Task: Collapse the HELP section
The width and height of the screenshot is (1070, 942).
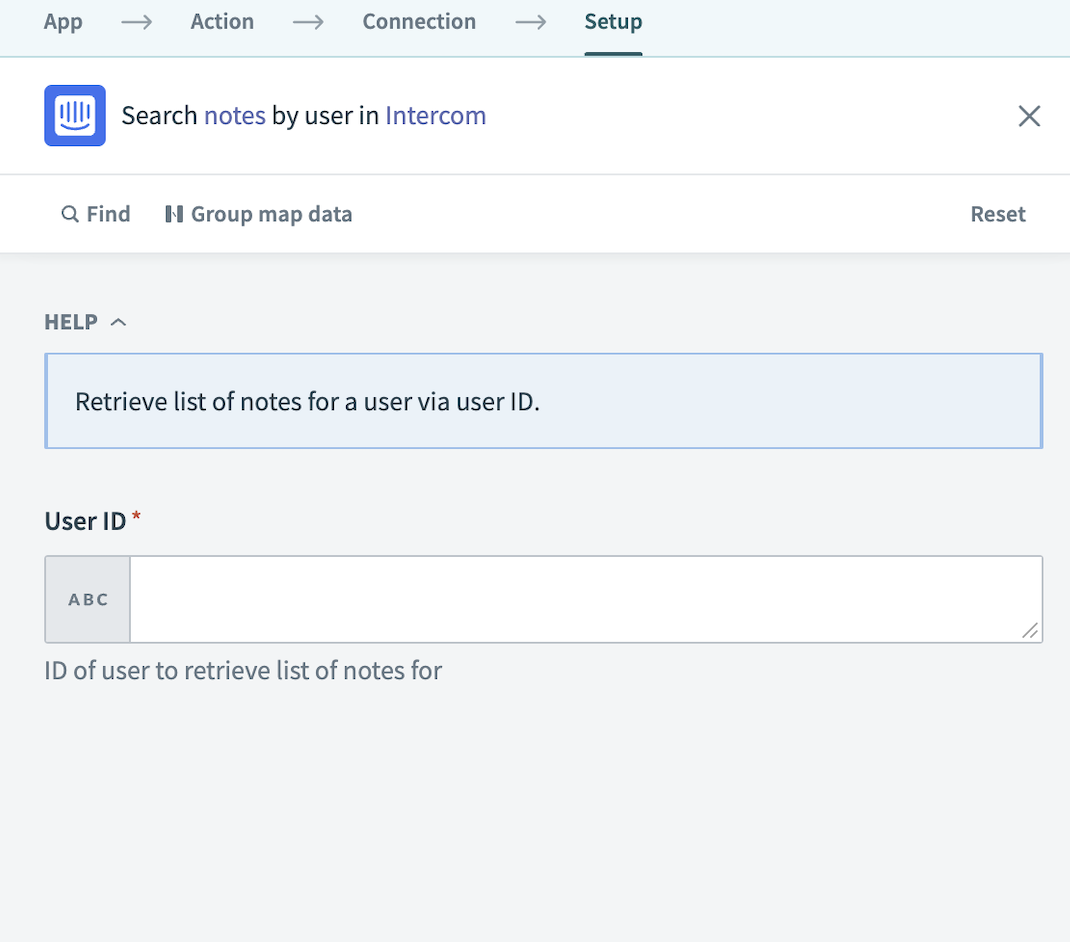Action: (118, 321)
